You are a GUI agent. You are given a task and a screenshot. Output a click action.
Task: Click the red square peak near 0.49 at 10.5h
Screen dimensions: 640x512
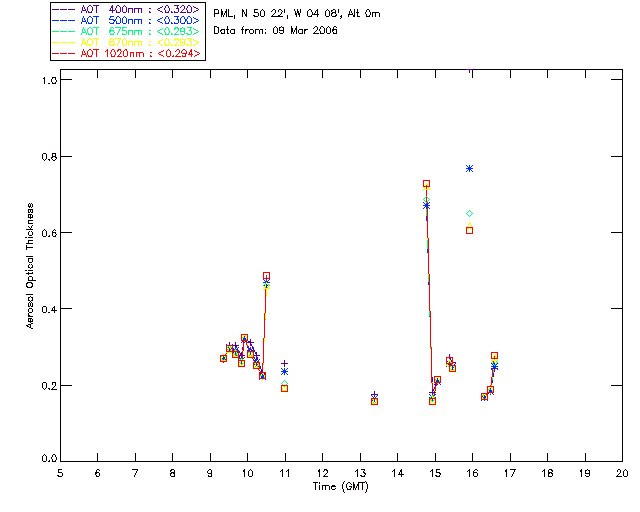coord(267,276)
